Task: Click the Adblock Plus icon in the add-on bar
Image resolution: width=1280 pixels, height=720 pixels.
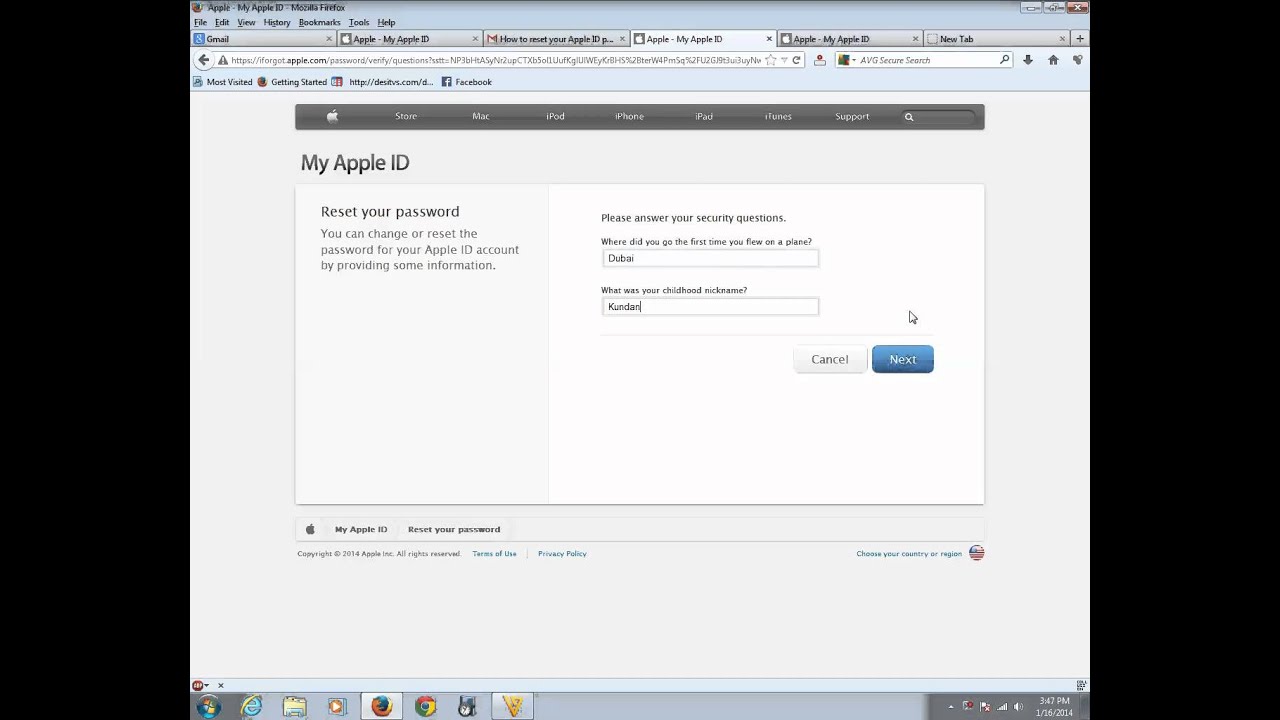Action: click(x=198, y=686)
